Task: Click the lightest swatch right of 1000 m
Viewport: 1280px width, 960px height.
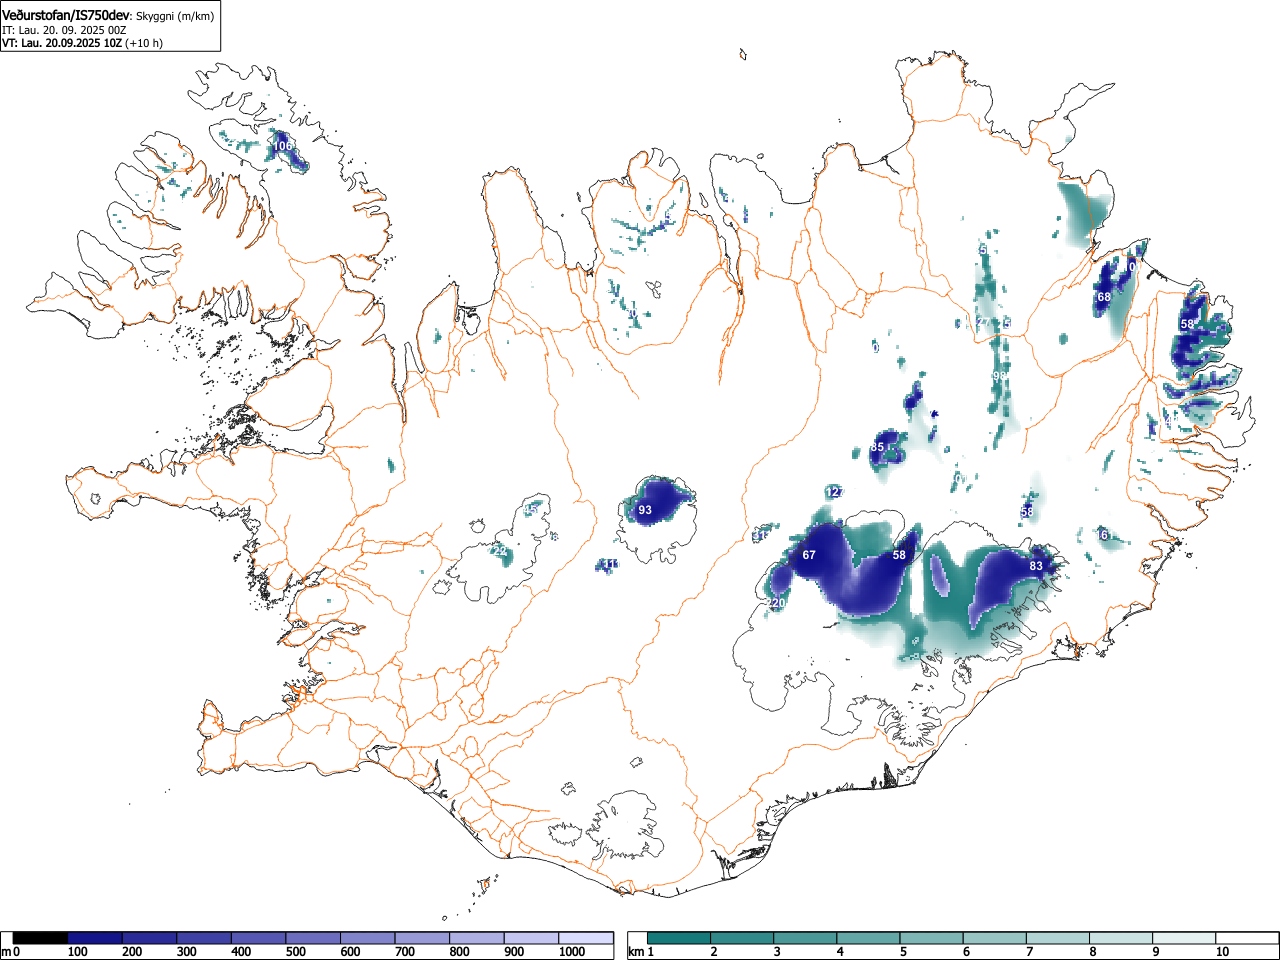Action: [x=586, y=938]
